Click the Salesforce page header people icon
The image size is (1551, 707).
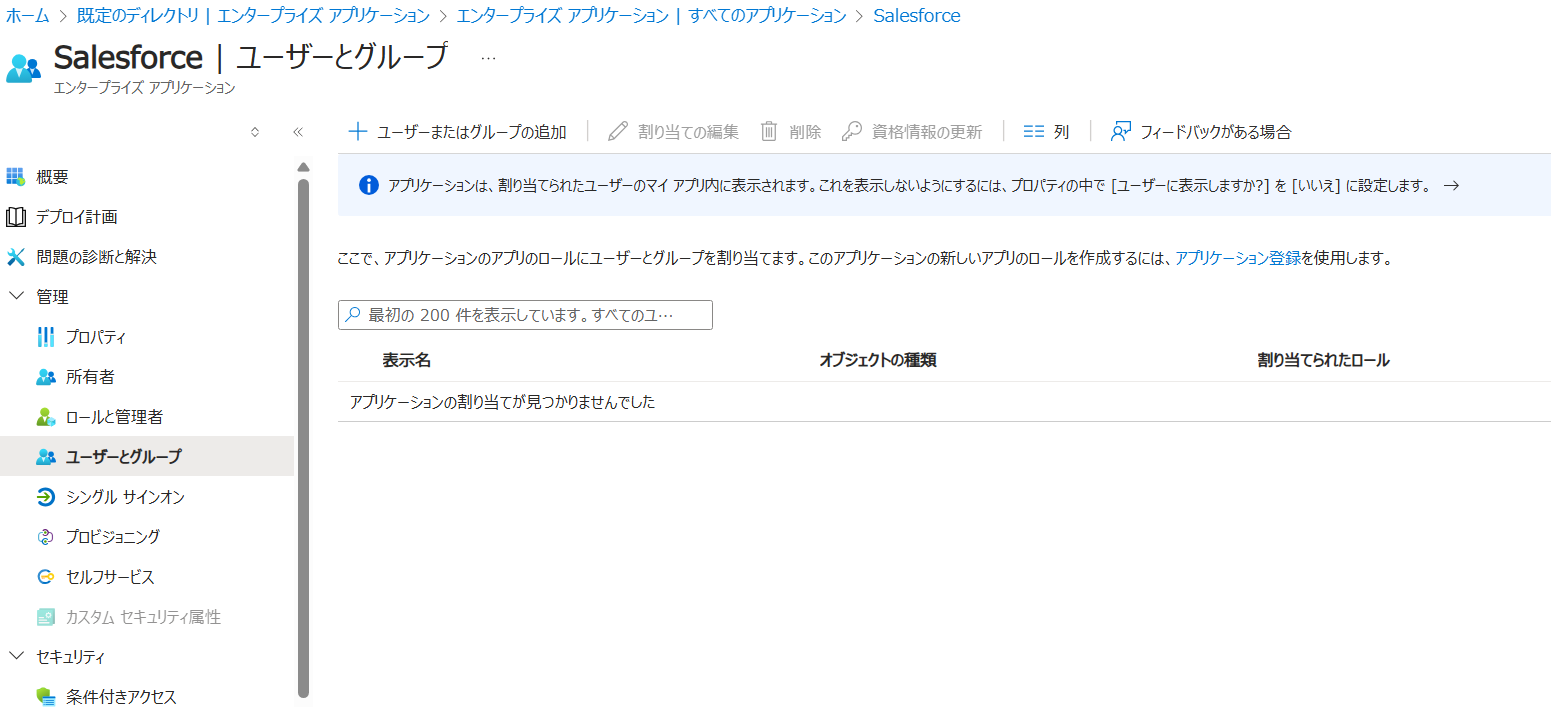tap(23, 68)
